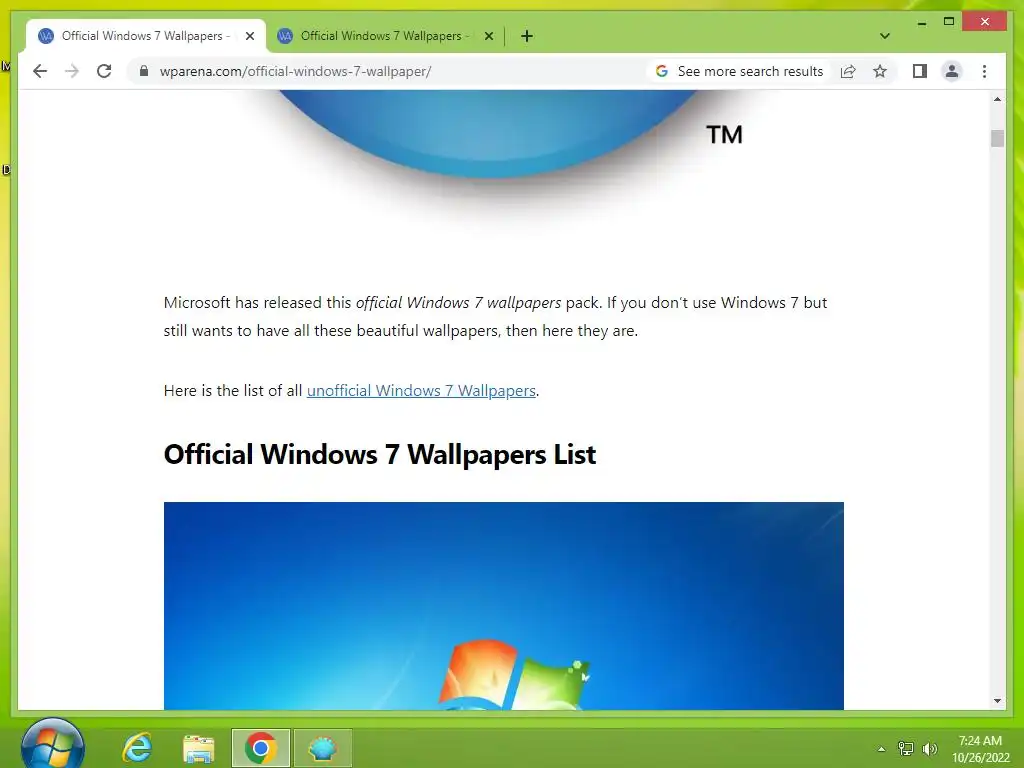View site information via lock icon

144,71
